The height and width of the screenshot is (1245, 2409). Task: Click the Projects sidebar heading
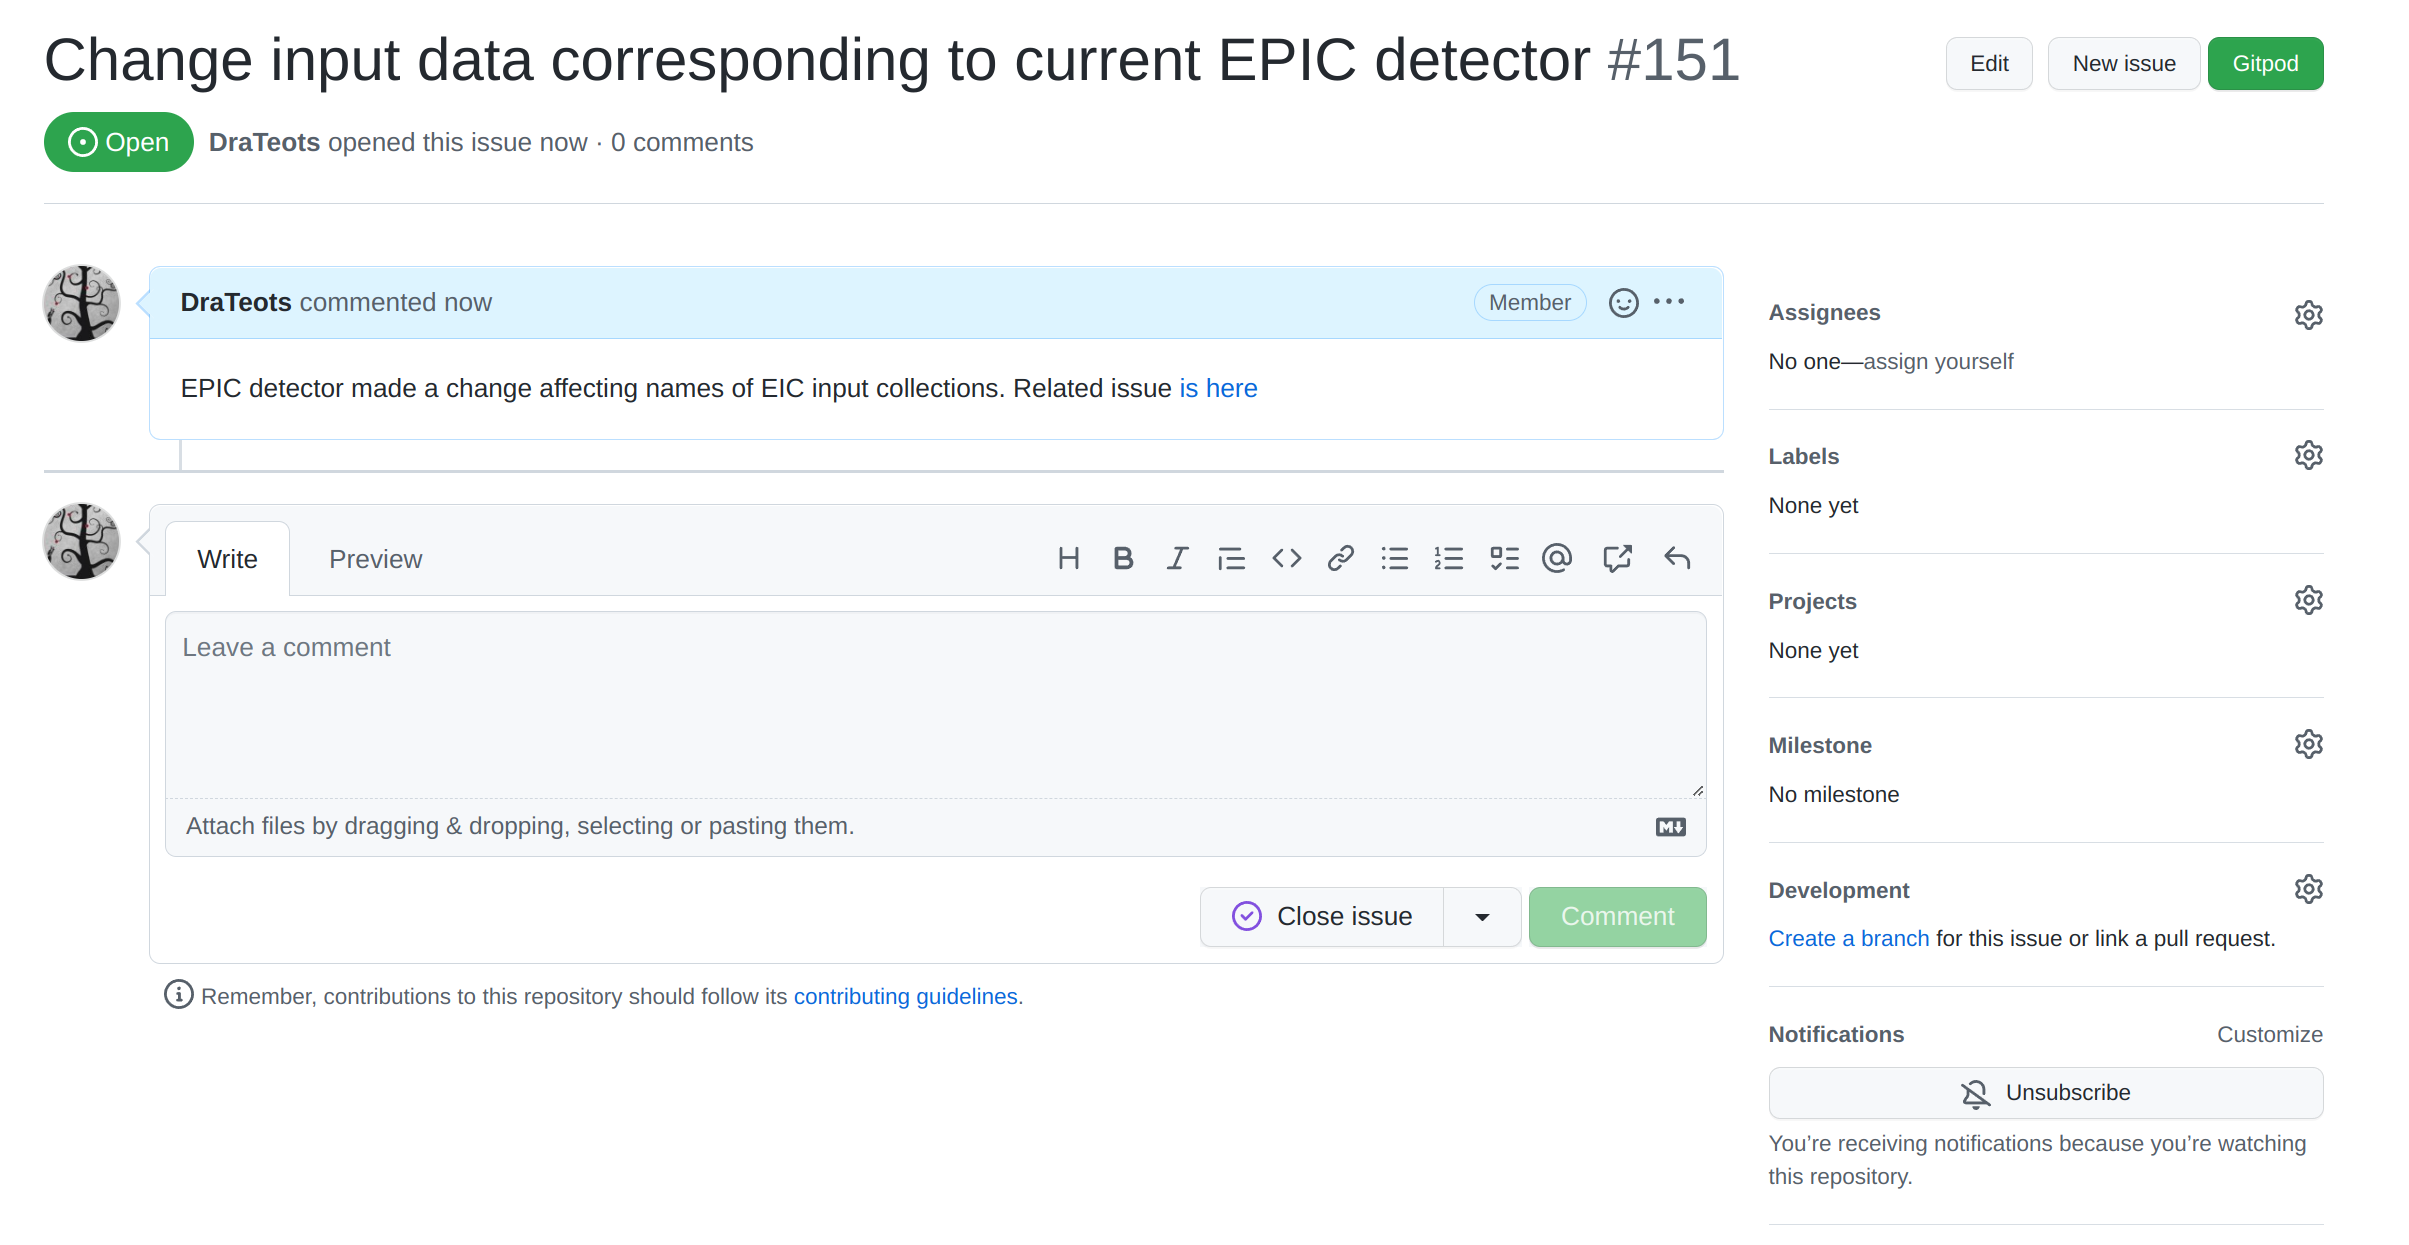[1812, 601]
